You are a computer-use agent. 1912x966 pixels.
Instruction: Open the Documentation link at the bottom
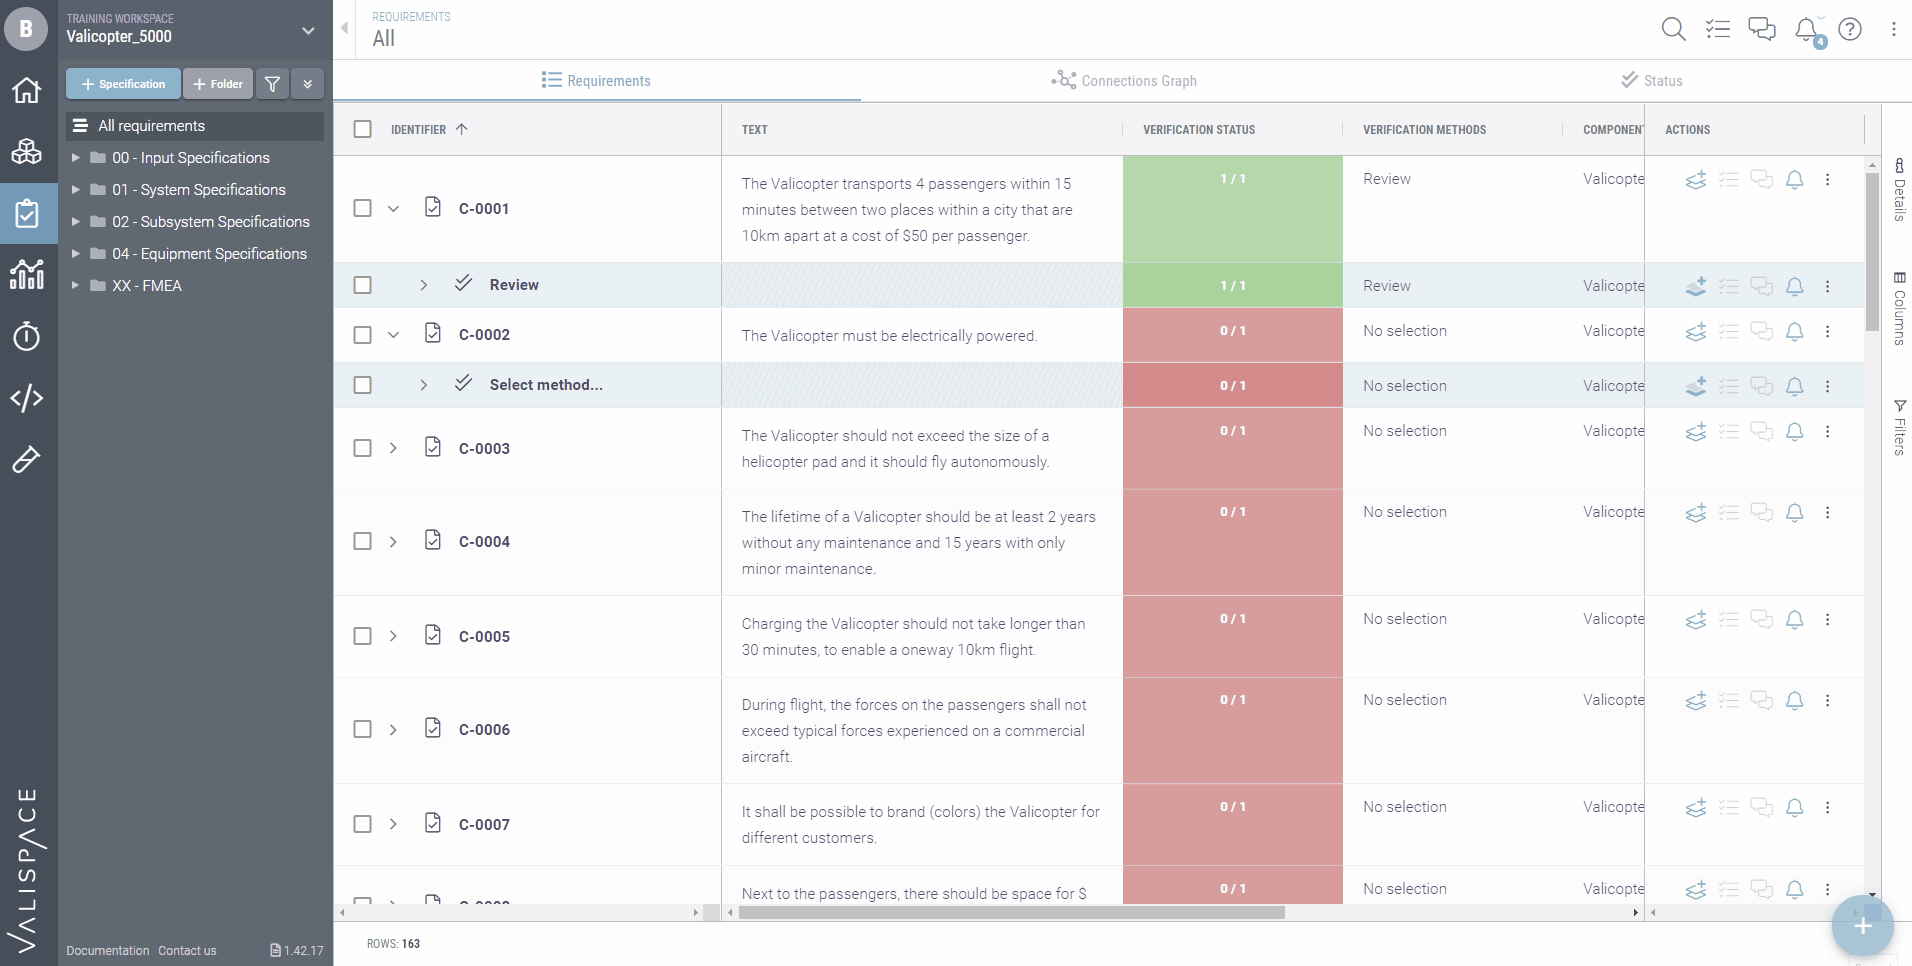[x=106, y=950]
